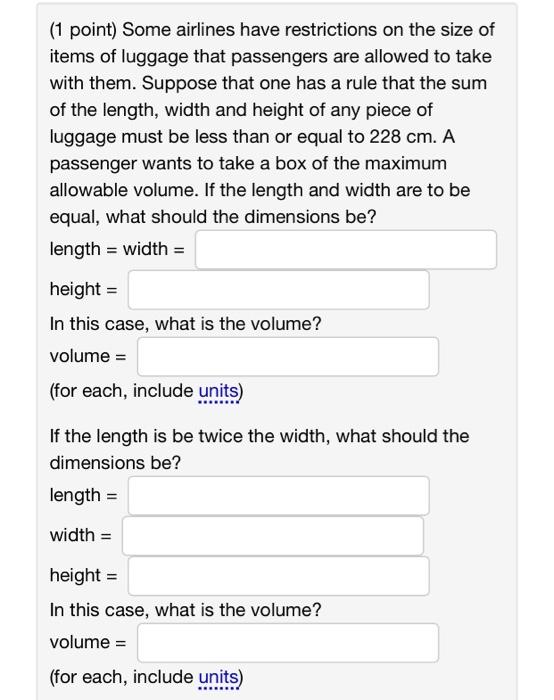Click the last 'volume =' label
This screenshot has height=700, width=554.
88,642
